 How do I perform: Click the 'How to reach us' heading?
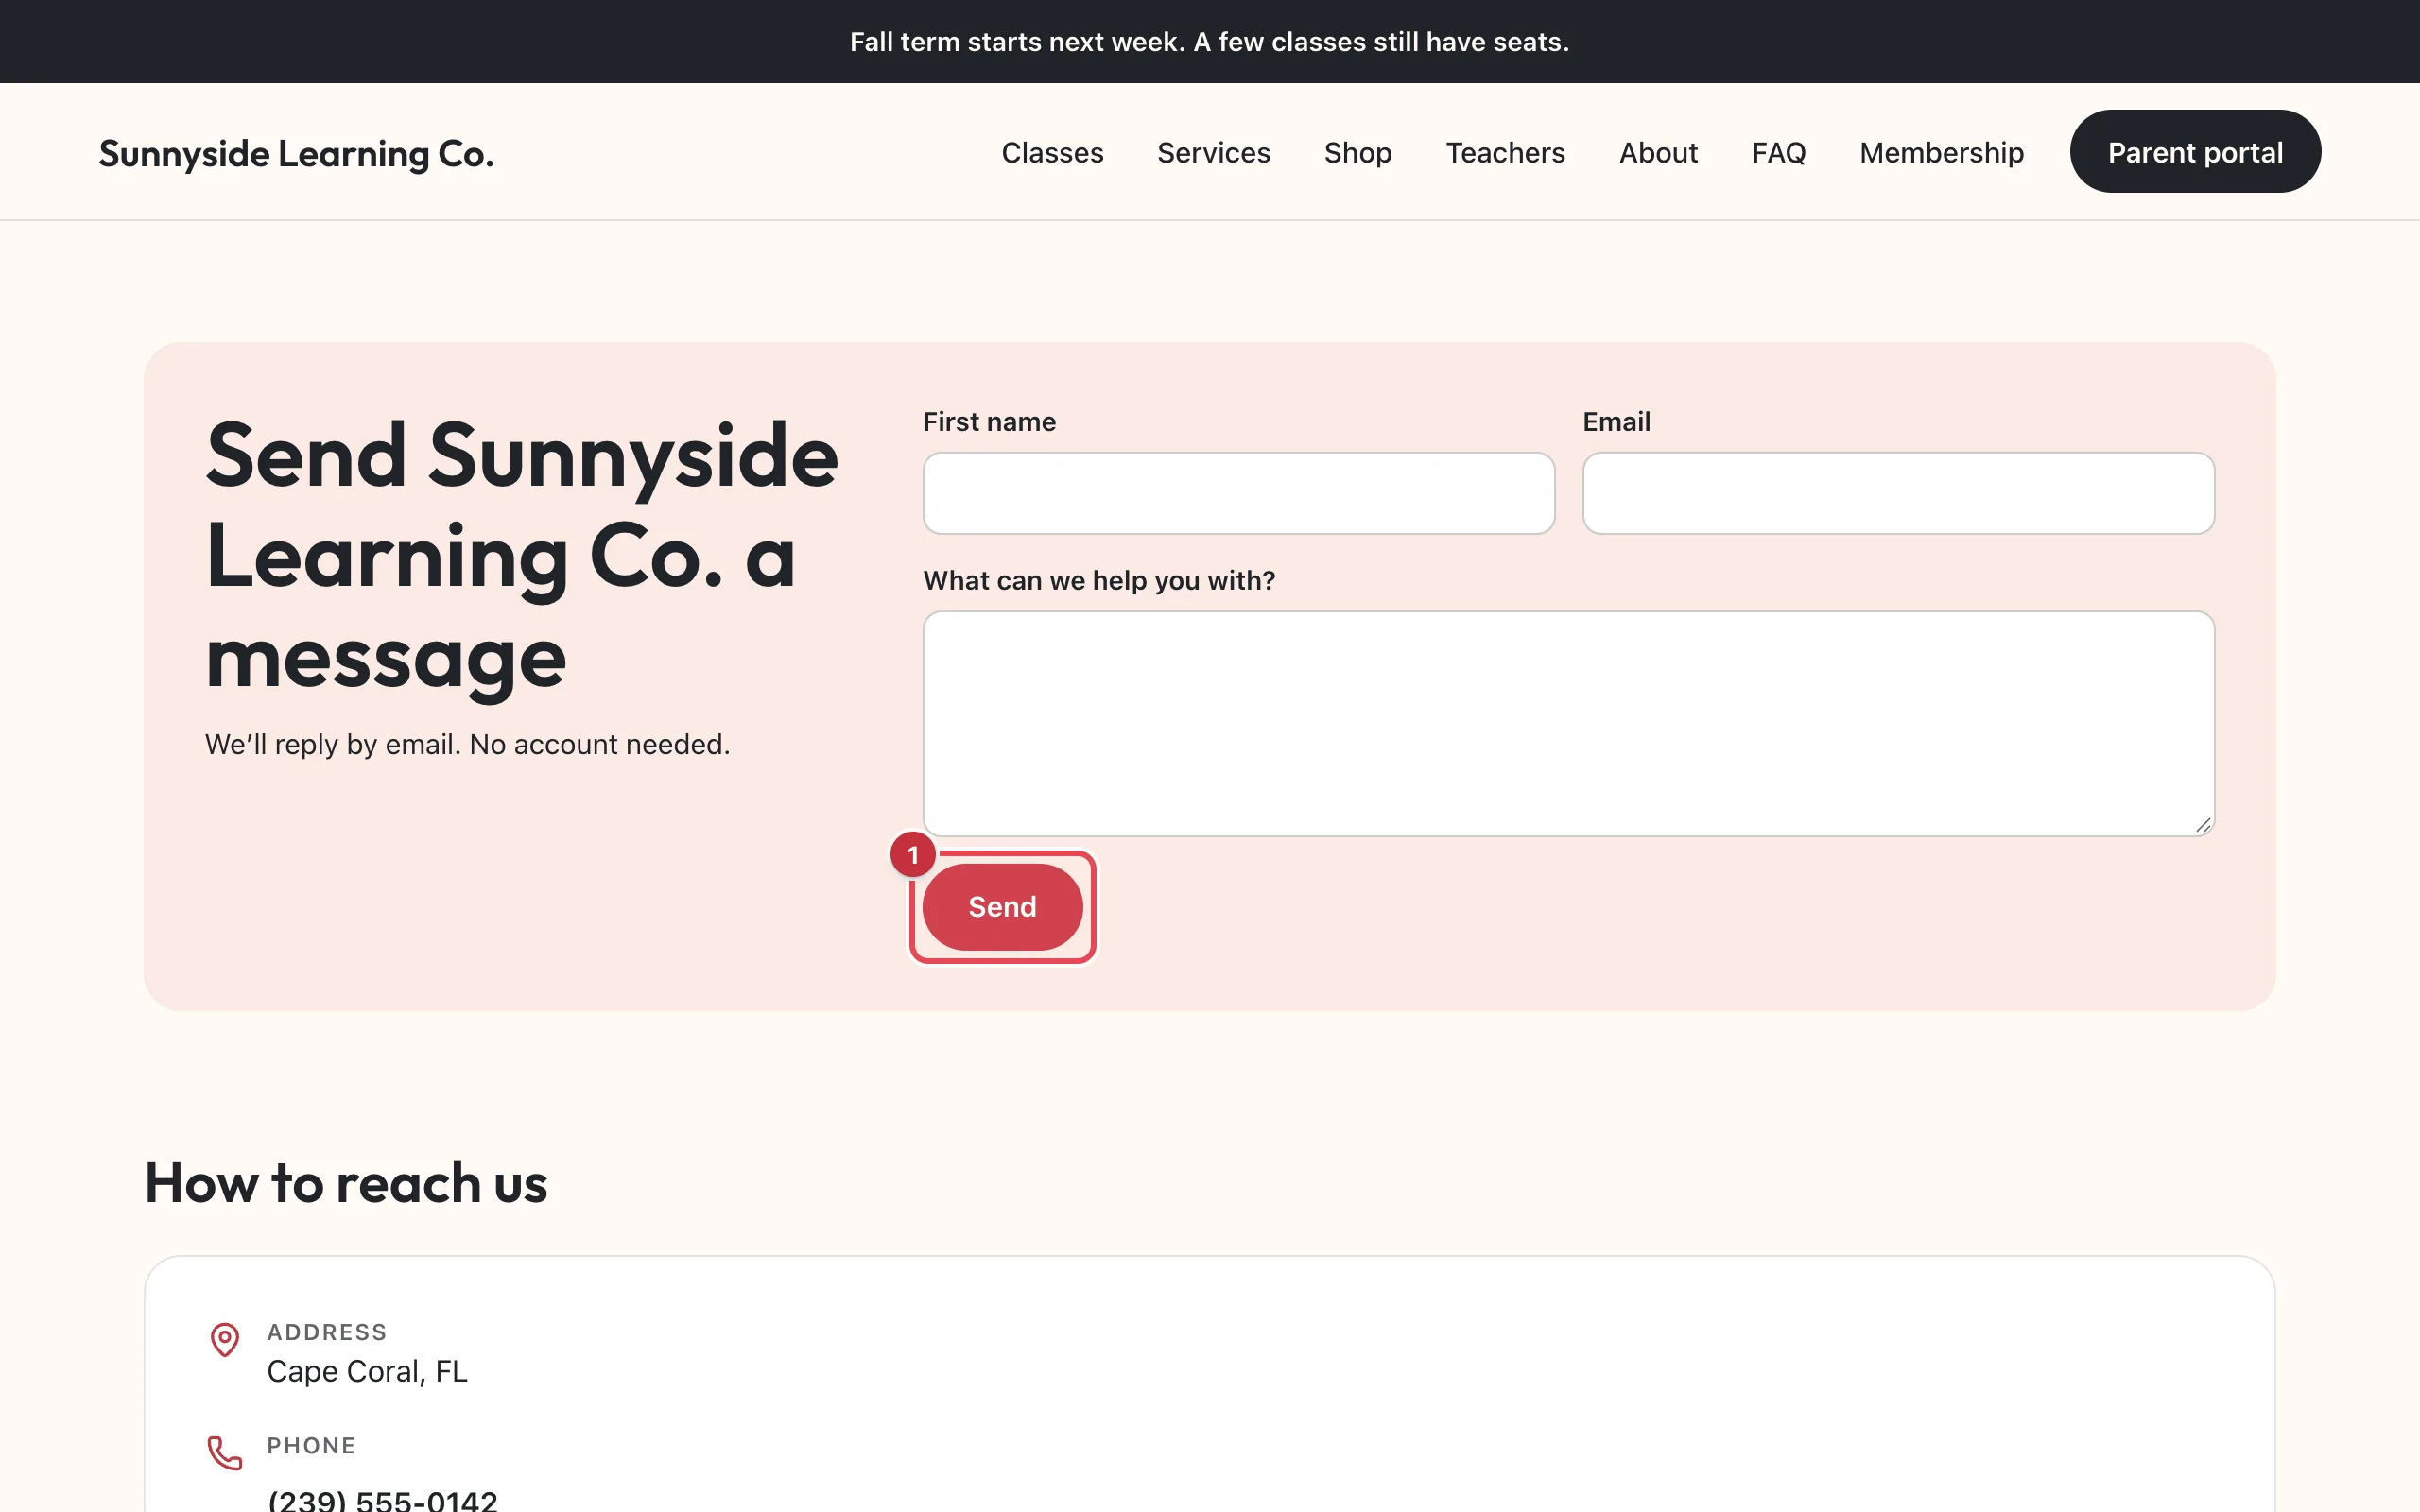[x=346, y=1183]
